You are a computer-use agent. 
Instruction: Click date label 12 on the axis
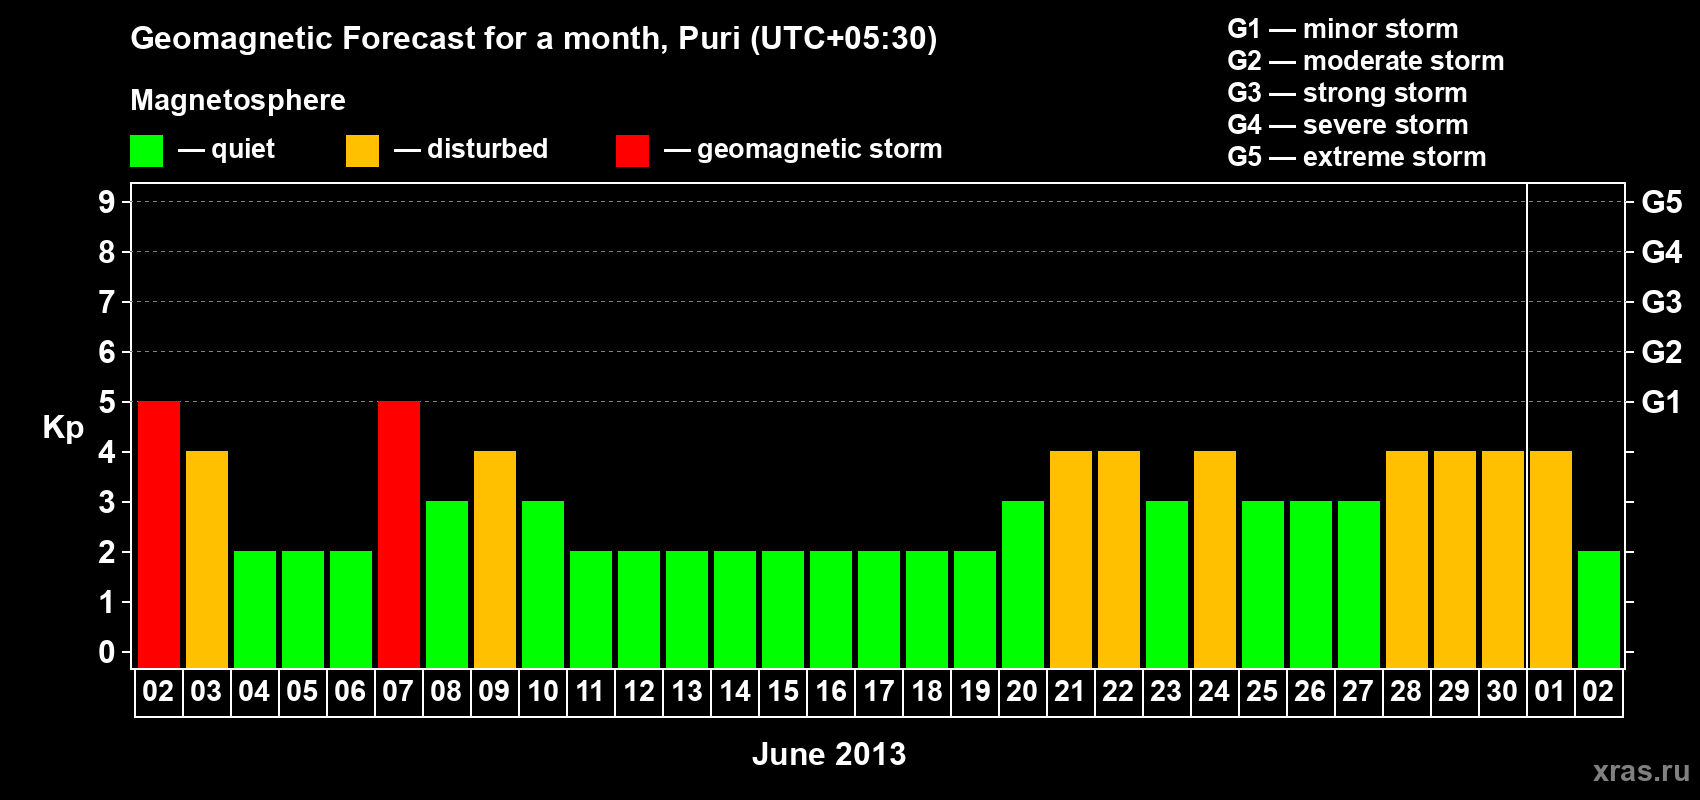638,691
